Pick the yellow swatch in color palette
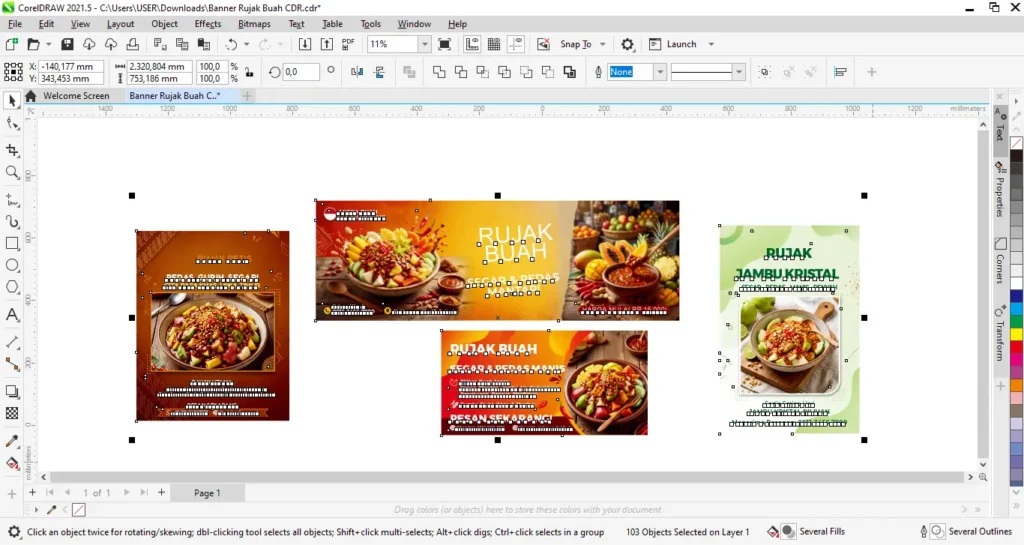Viewport: 1024px width, 545px height. coord(1016,334)
